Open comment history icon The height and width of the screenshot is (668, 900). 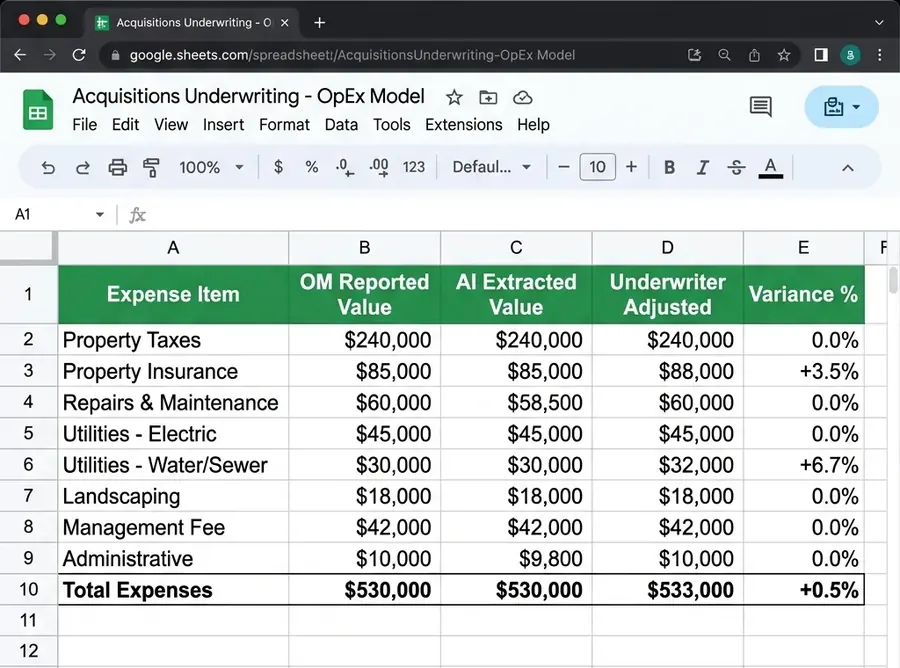click(x=761, y=106)
